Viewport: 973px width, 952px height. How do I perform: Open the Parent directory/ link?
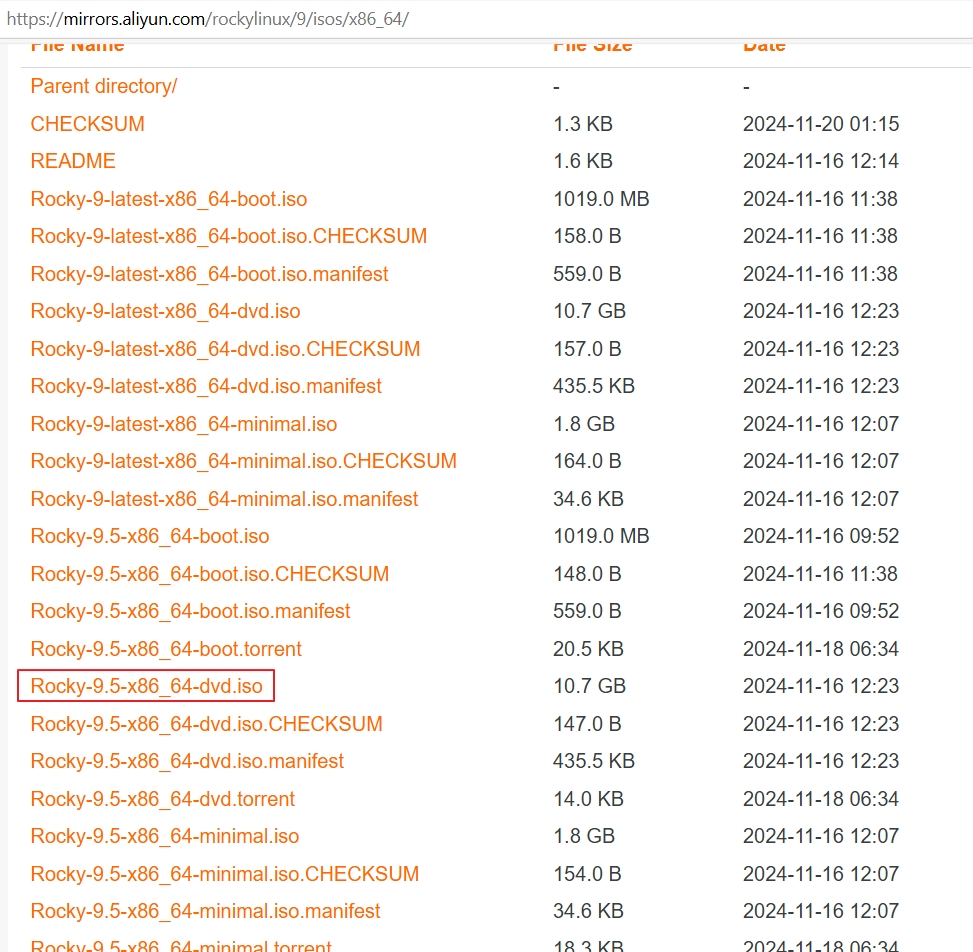point(104,86)
